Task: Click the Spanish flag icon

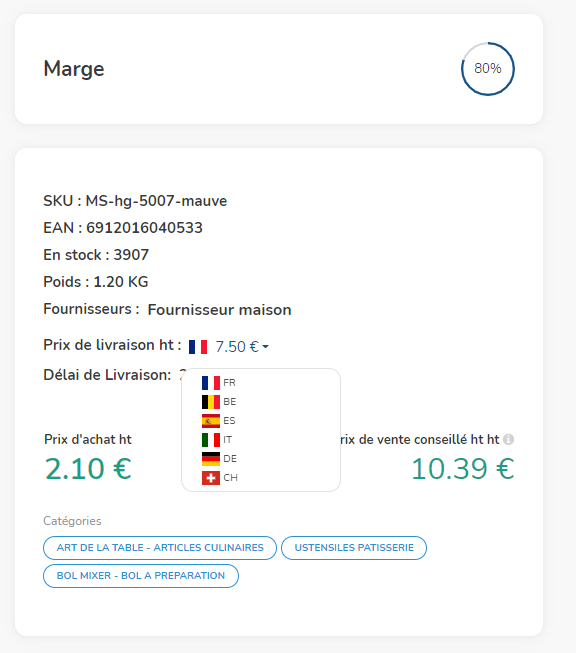Action: coord(211,421)
